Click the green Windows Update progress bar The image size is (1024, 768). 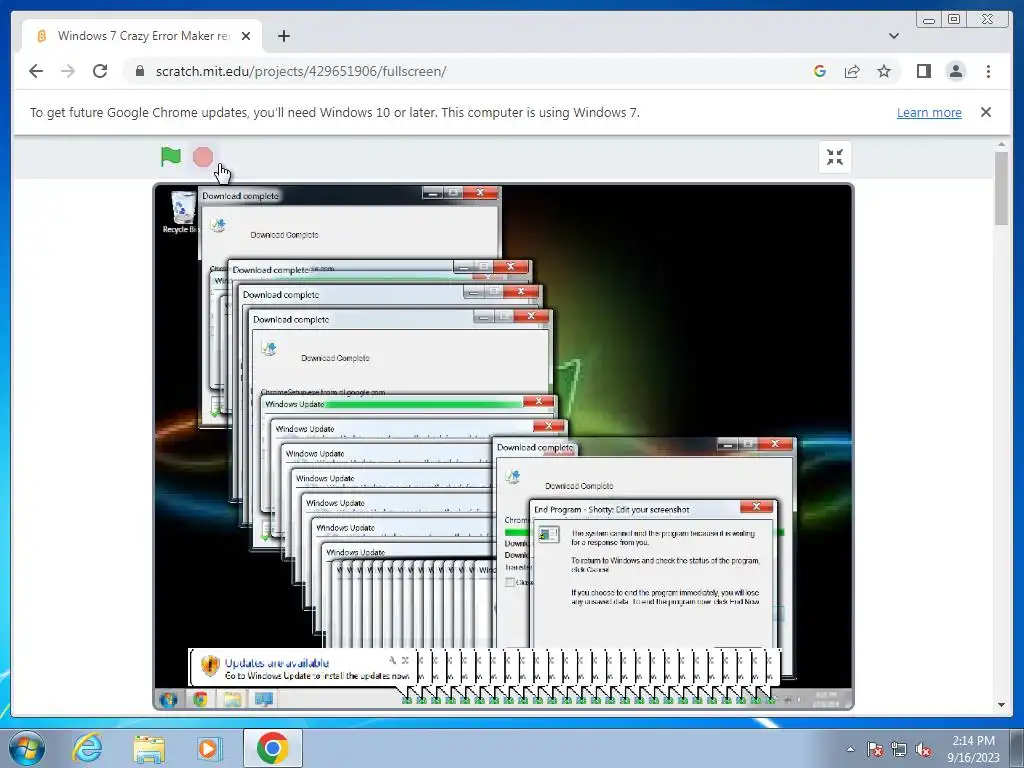coord(423,404)
